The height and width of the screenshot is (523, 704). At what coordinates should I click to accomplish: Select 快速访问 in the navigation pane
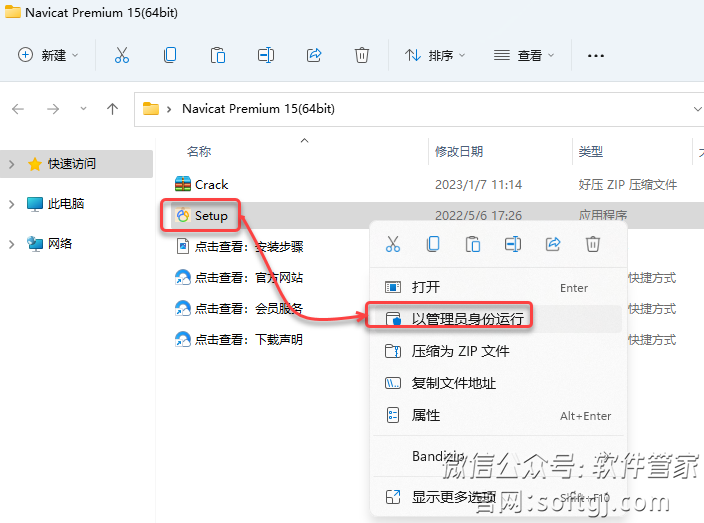[x=71, y=164]
